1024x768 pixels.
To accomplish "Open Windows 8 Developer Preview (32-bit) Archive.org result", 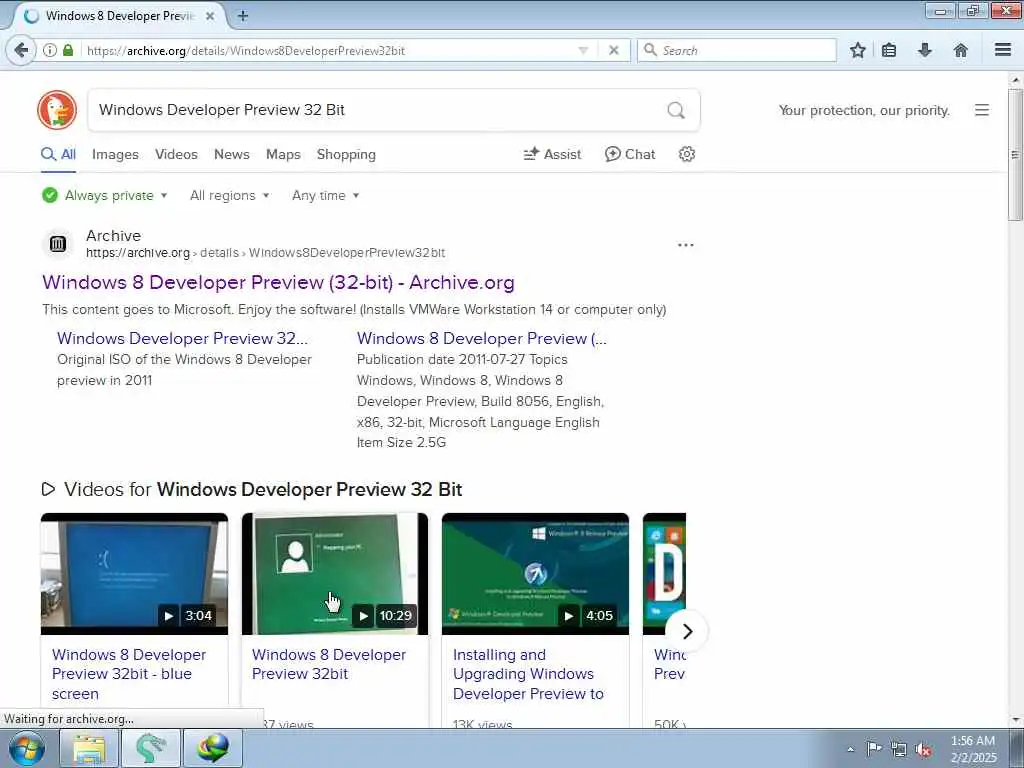I will tap(278, 282).
